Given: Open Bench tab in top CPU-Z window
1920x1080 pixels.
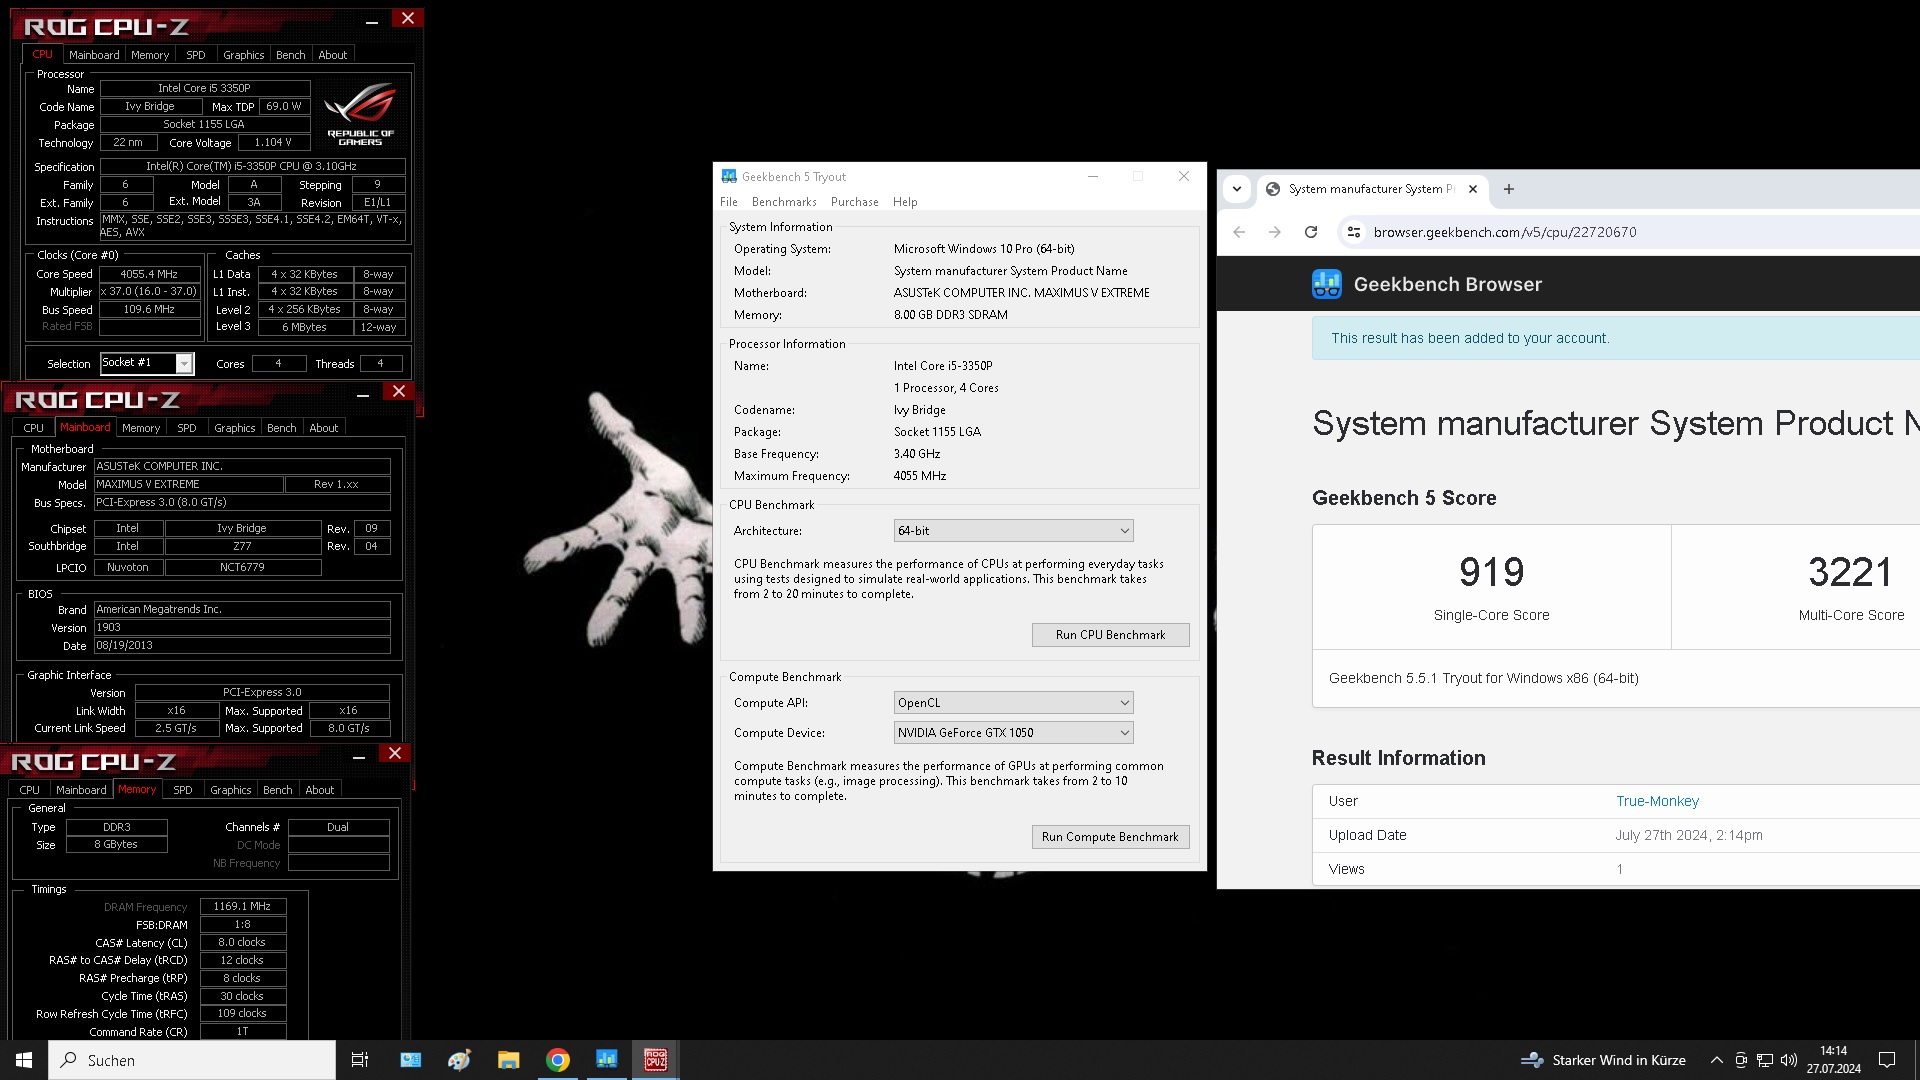Looking at the screenshot, I should tap(291, 55).
